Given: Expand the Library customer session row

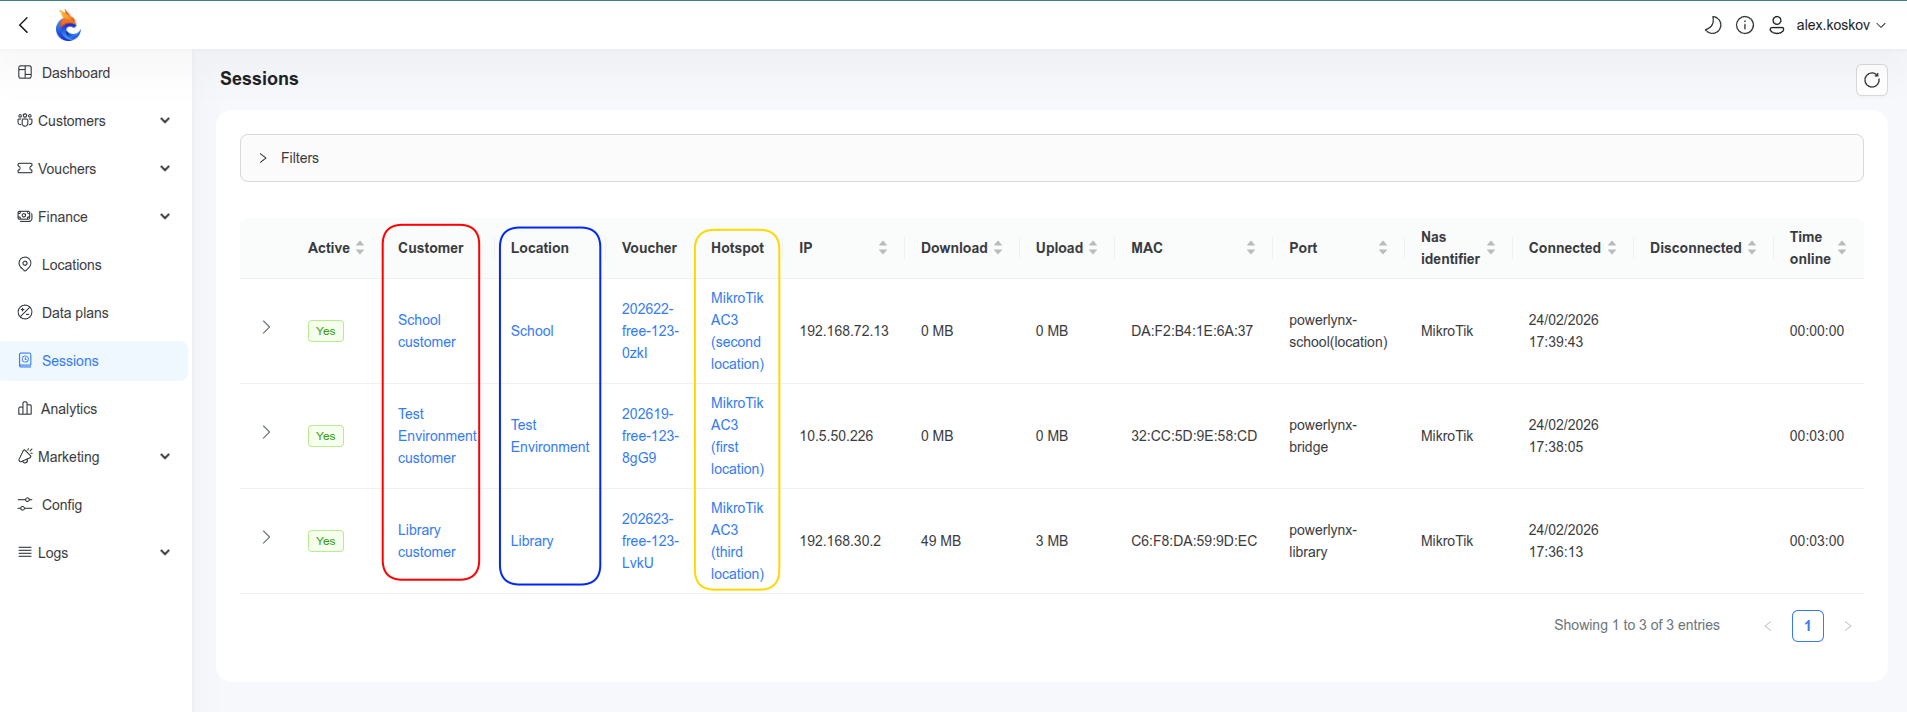Looking at the screenshot, I should [266, 537].
